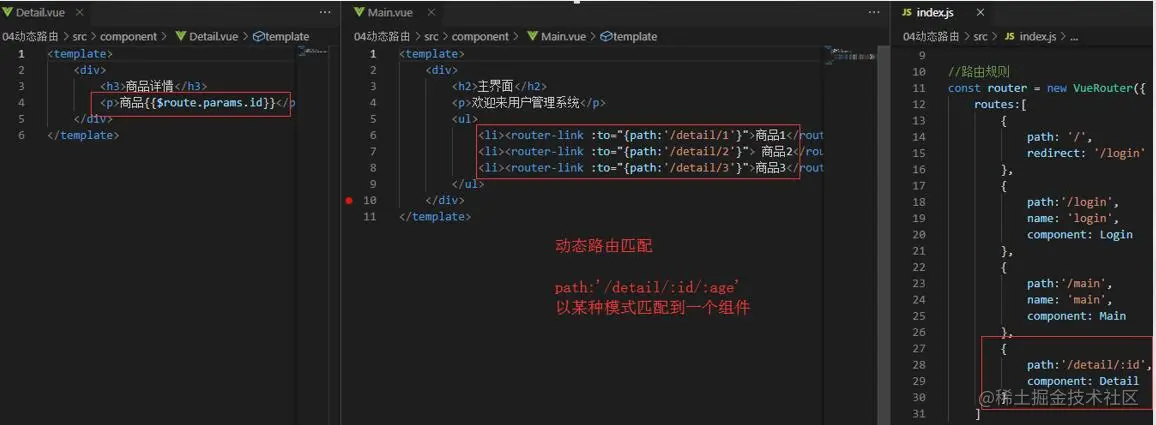
Task: Click the minimap in Detail.vue editor
Action: 315,51
